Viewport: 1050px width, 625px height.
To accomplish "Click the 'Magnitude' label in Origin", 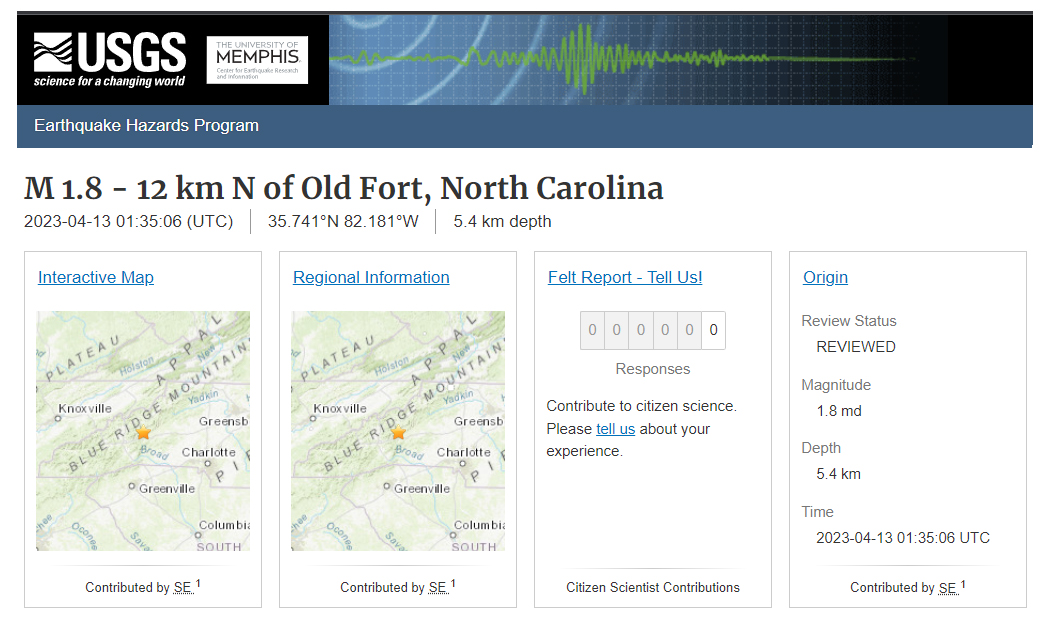I will pos(836,385).
